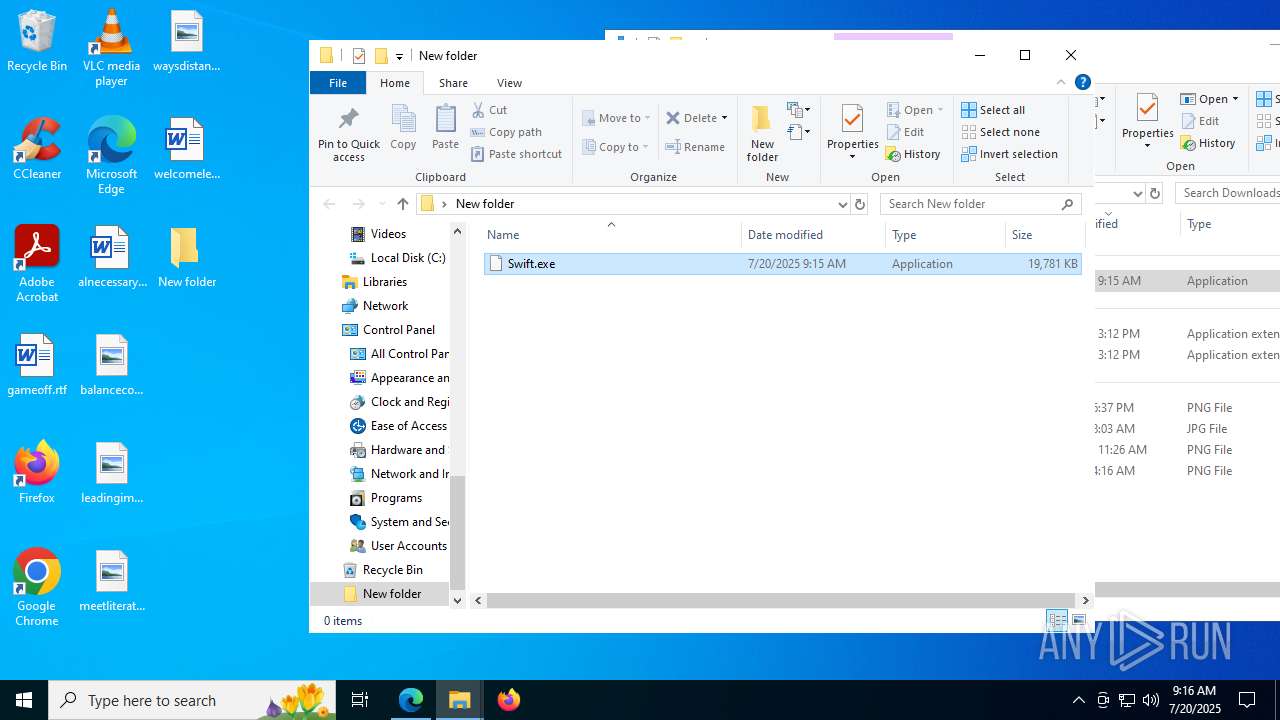Sort by the Name column header
Image resolution: width=1280 pixels, height=720 pixels.
click(613, 235)
